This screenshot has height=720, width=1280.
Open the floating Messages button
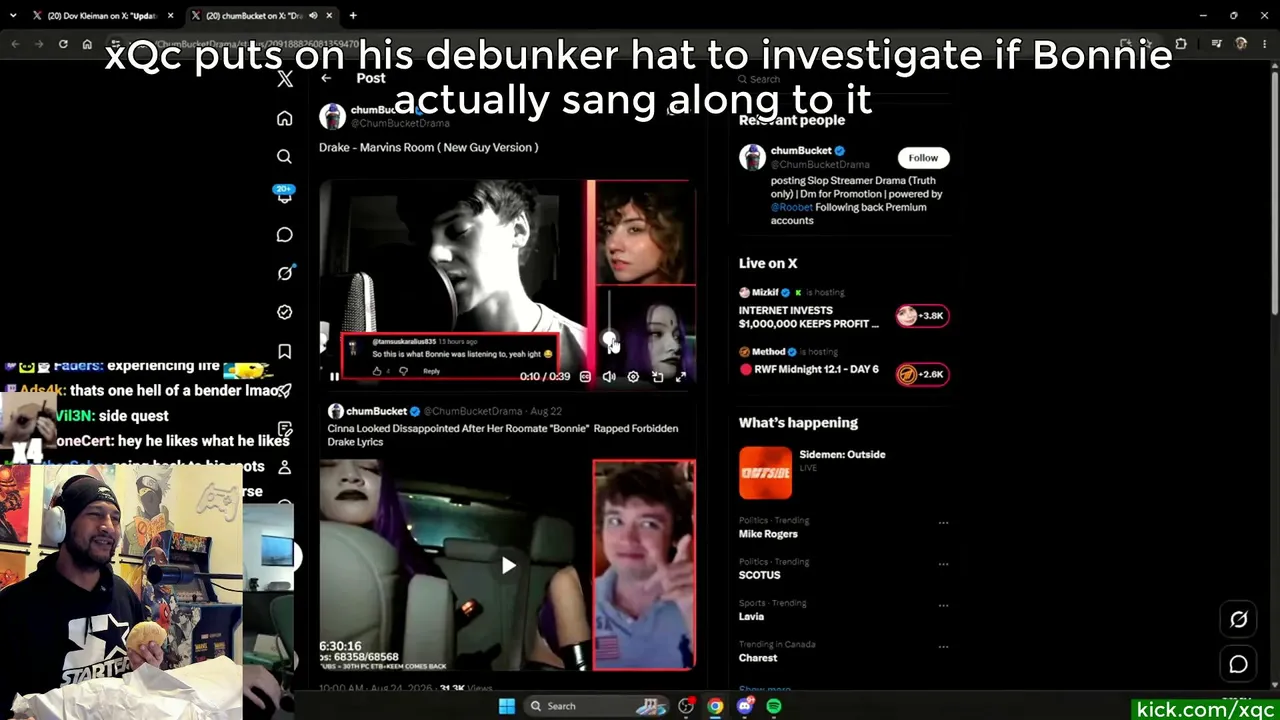[1239, 664]
